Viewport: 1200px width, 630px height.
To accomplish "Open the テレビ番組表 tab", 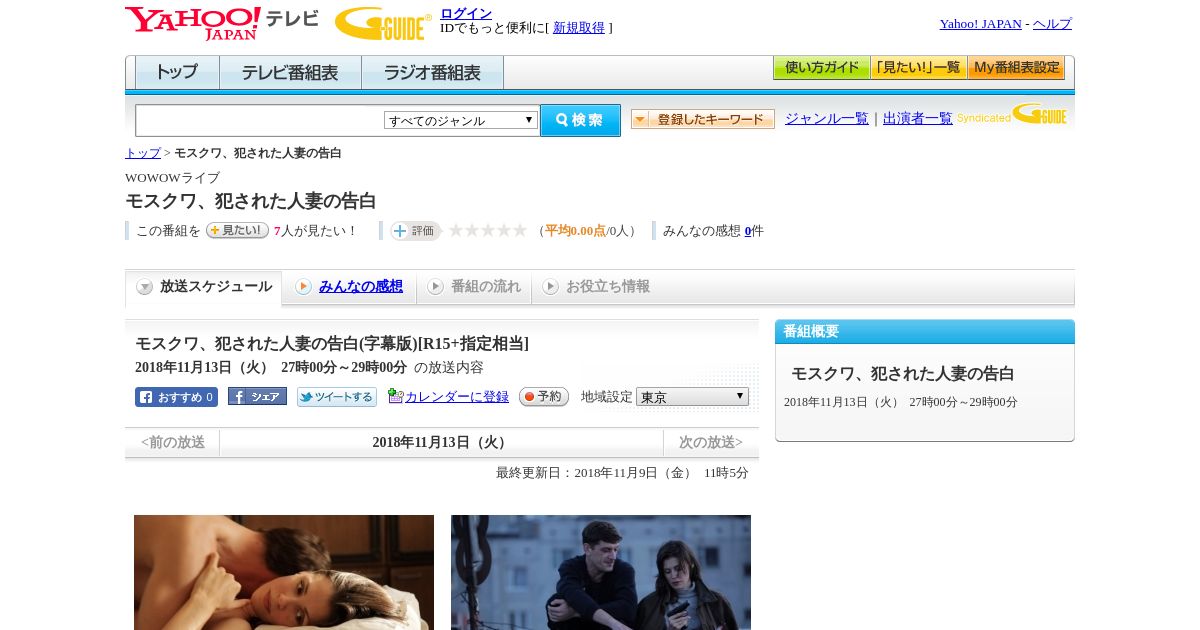I will click(290, 72).
